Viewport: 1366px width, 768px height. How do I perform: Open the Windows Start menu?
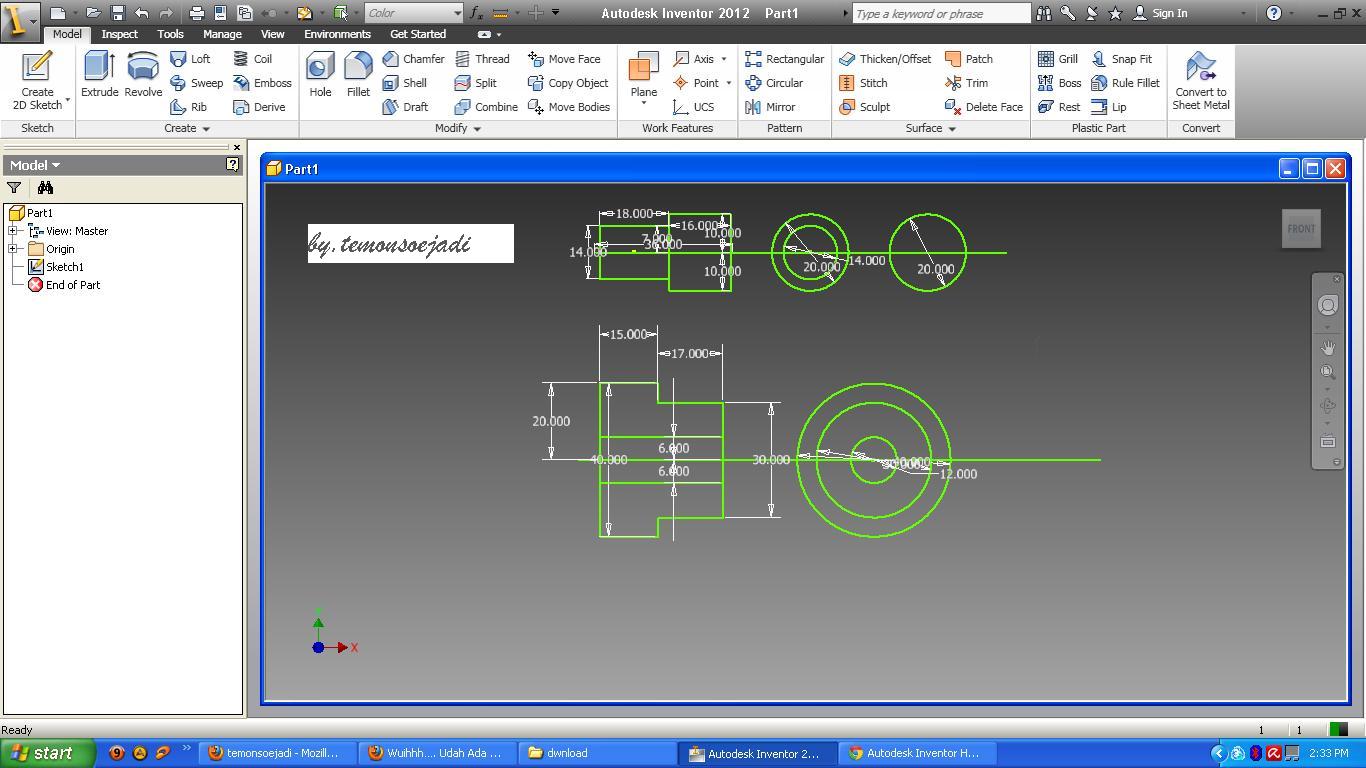point(42,753)
